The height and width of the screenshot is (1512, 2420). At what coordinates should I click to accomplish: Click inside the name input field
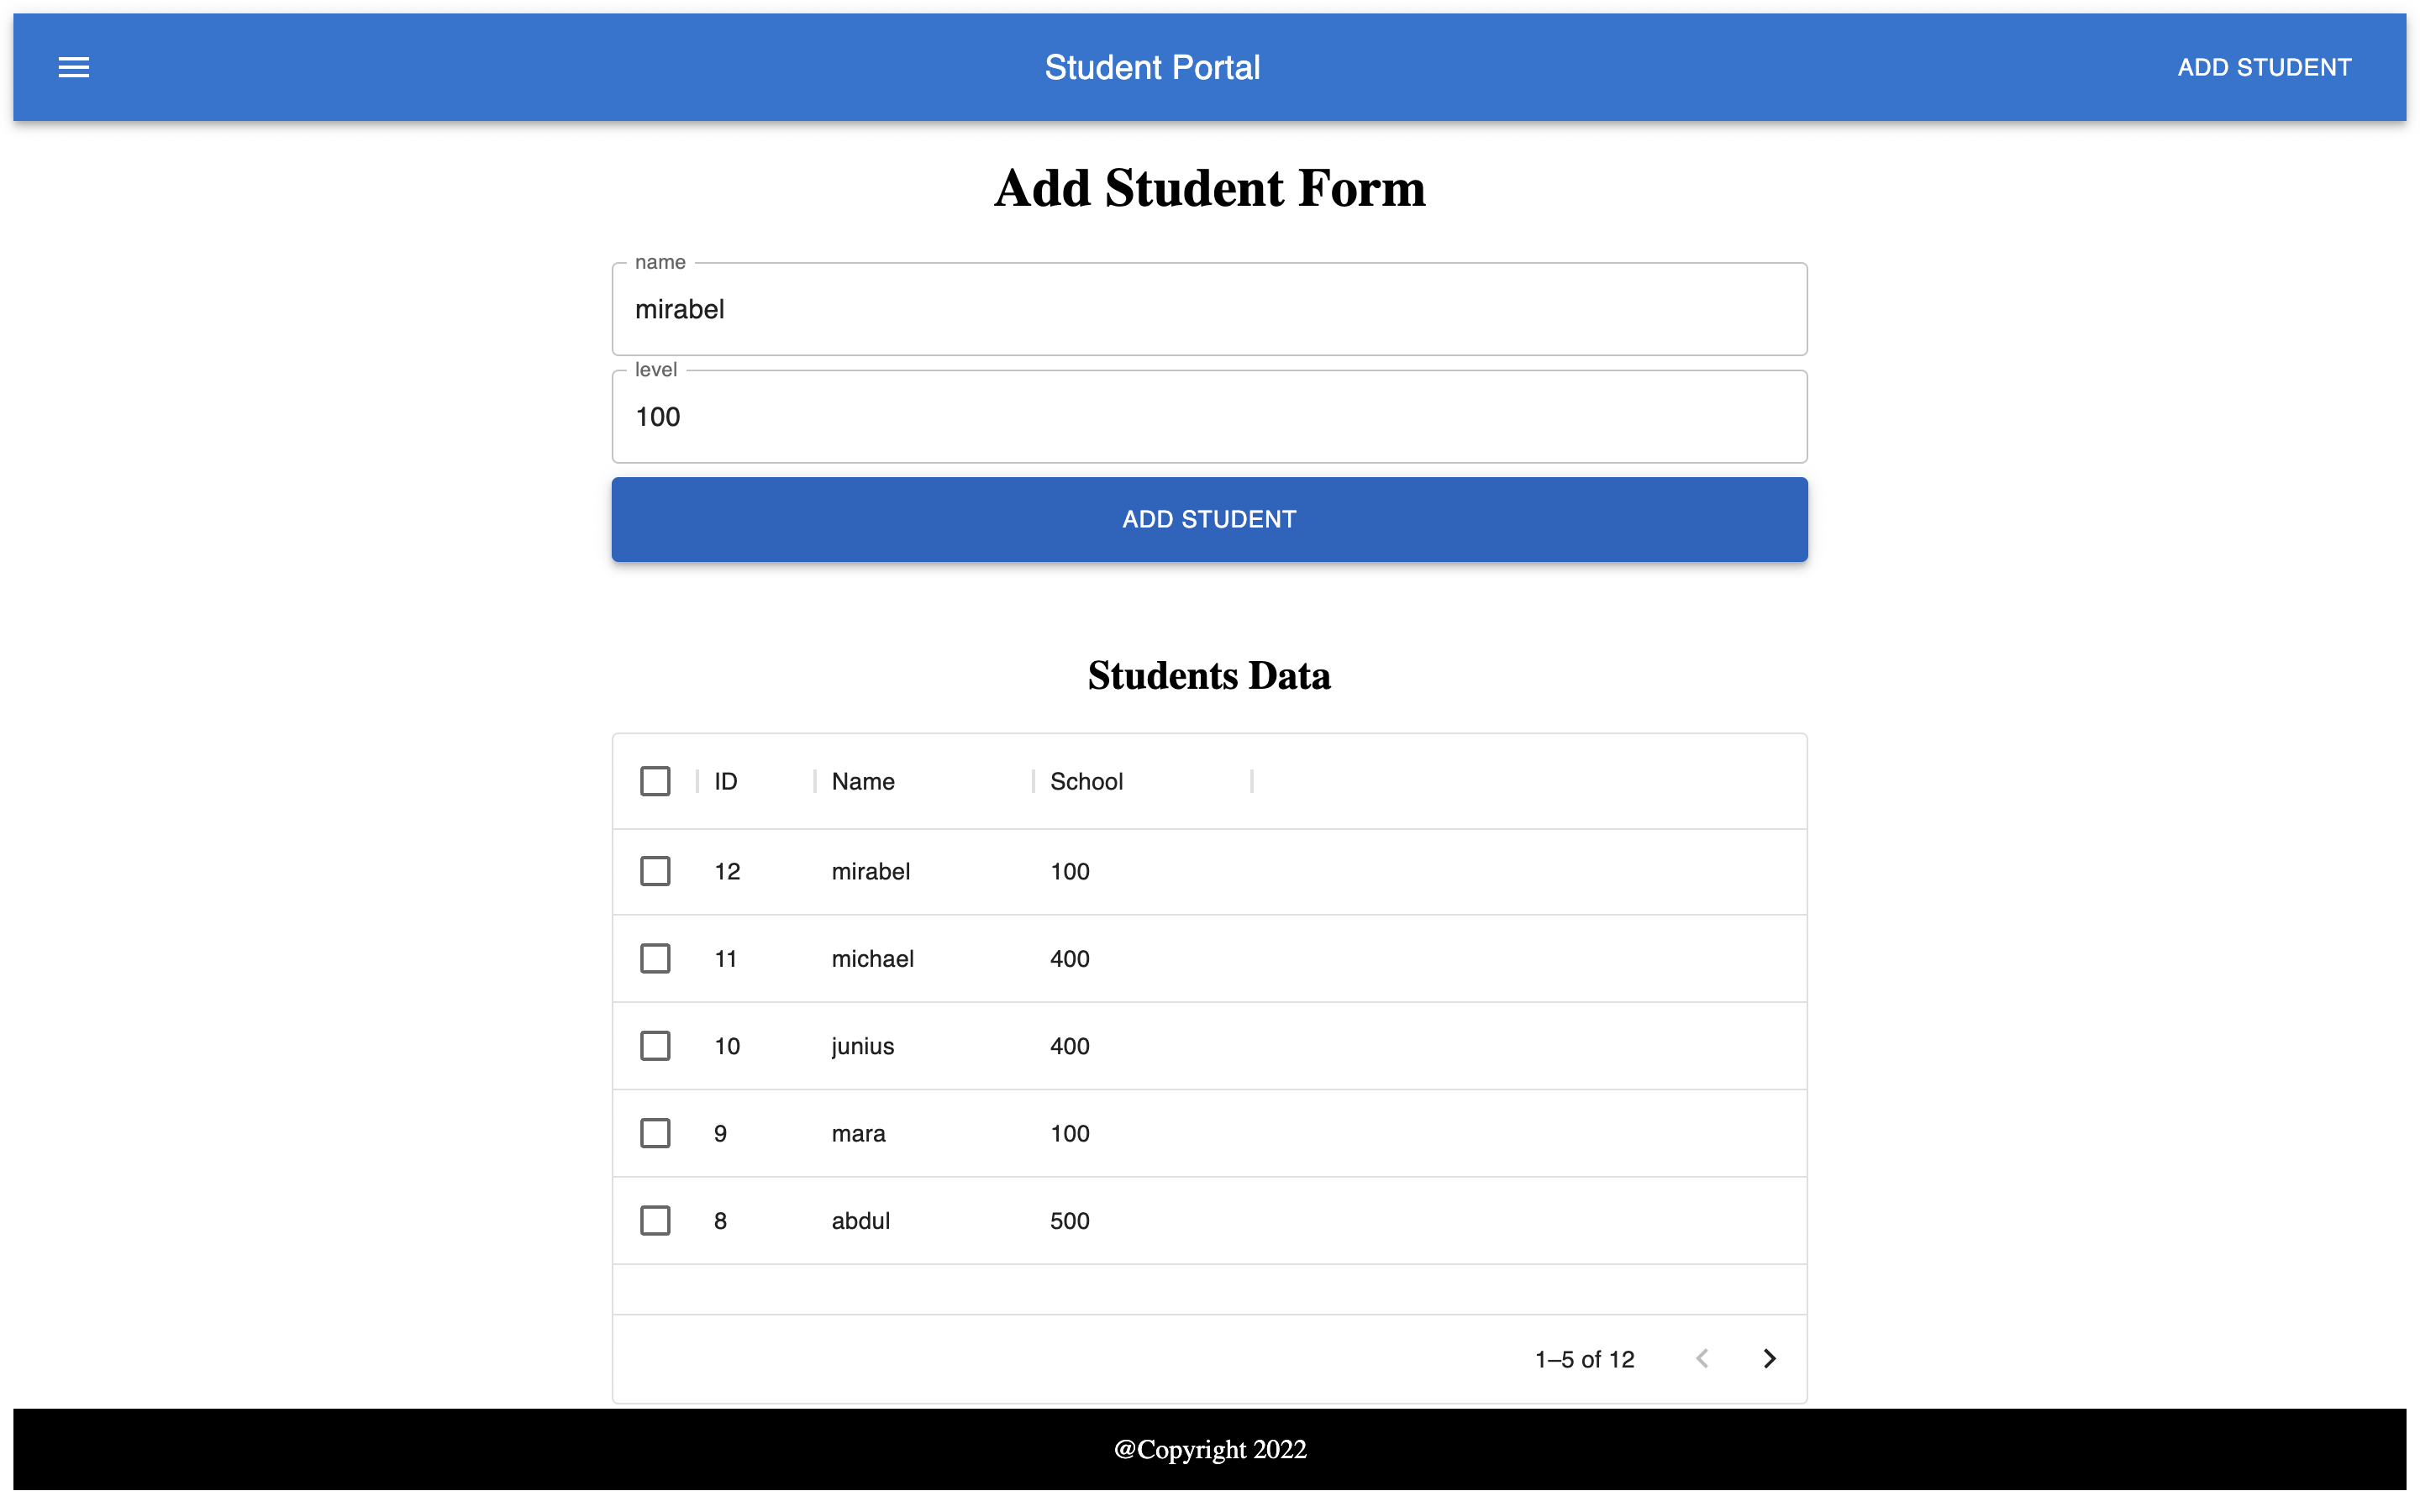point(1208,309)
